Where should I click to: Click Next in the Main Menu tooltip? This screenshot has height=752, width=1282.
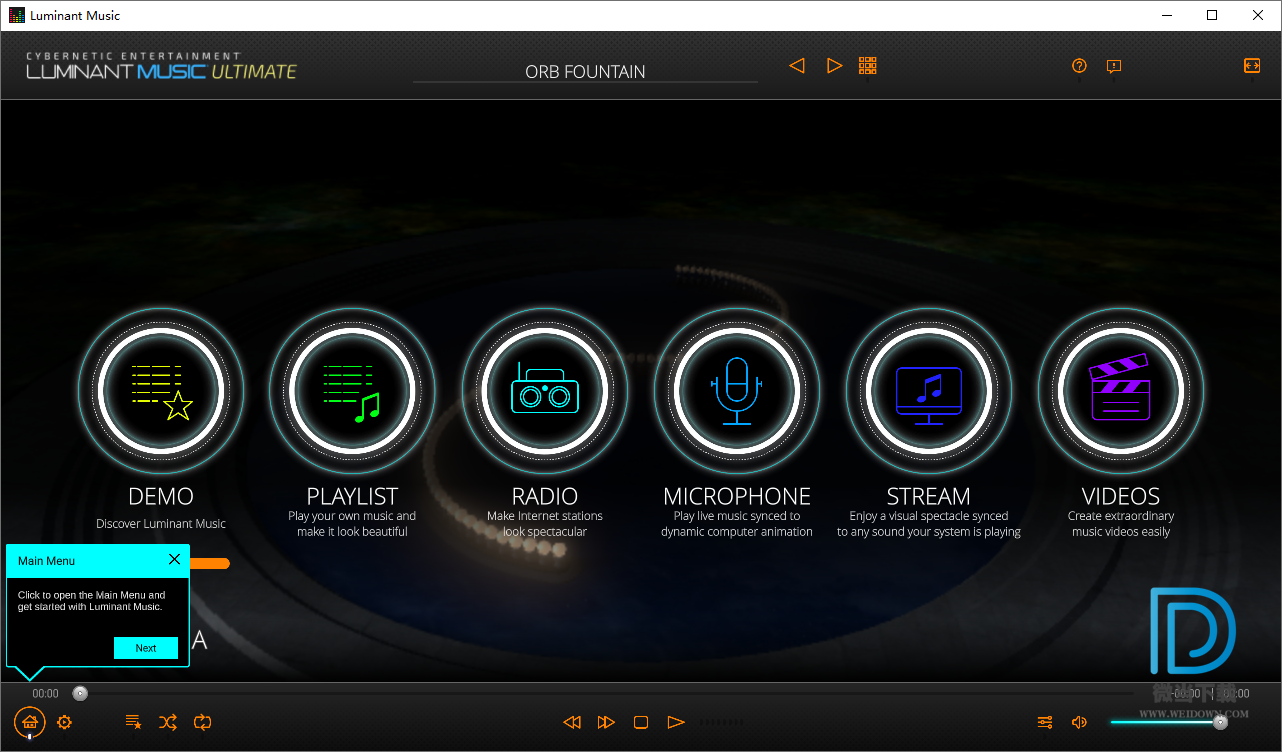point(146,648)
